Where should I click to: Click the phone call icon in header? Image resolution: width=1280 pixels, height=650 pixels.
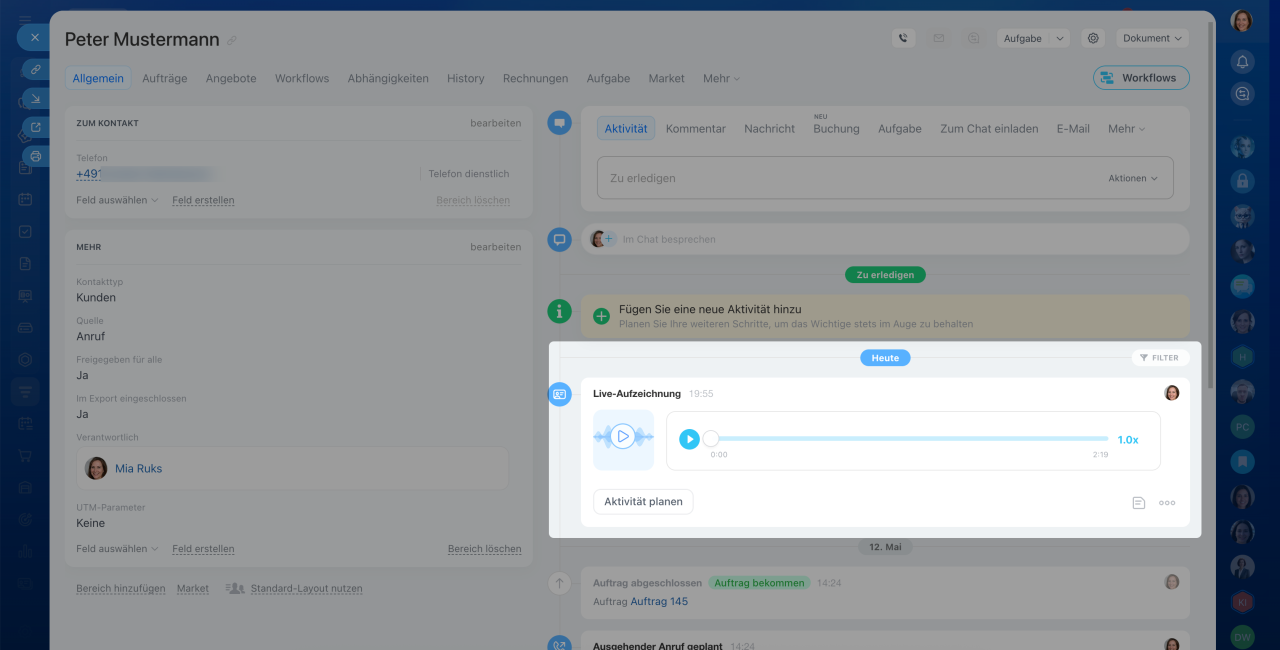click(x=904, y=38)
